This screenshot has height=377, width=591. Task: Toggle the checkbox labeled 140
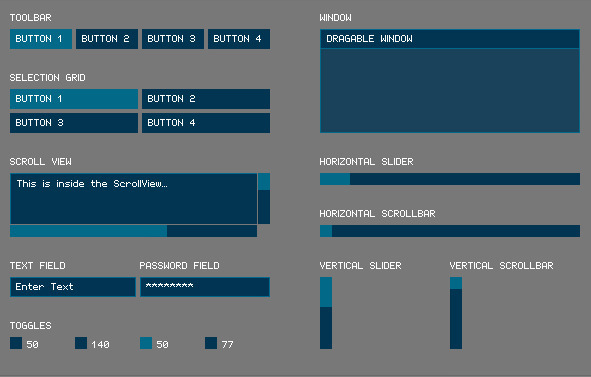point(81,343)
